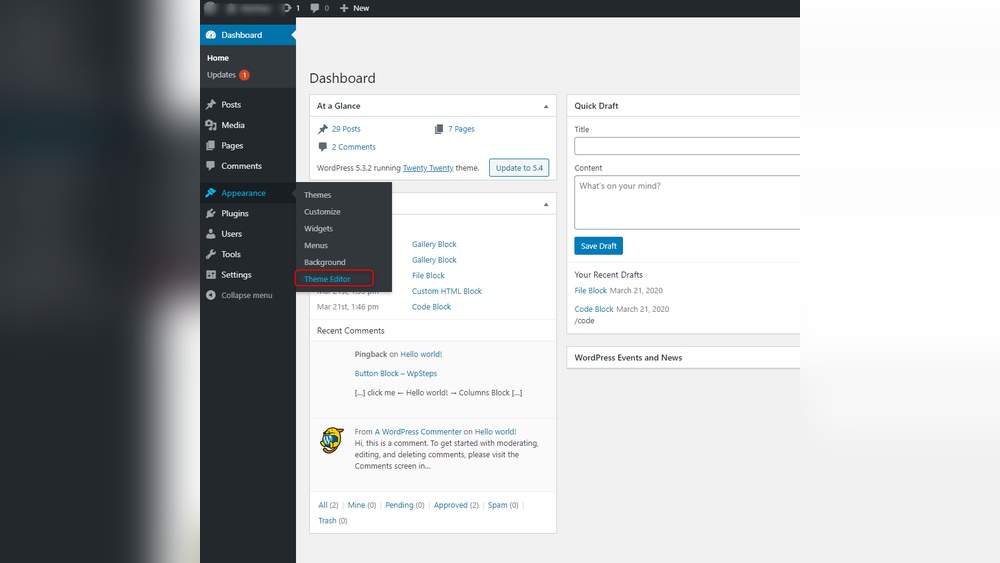Click the Quick Draft Title field
Viewport: 1000px width, 563px height.
[687, 146]
